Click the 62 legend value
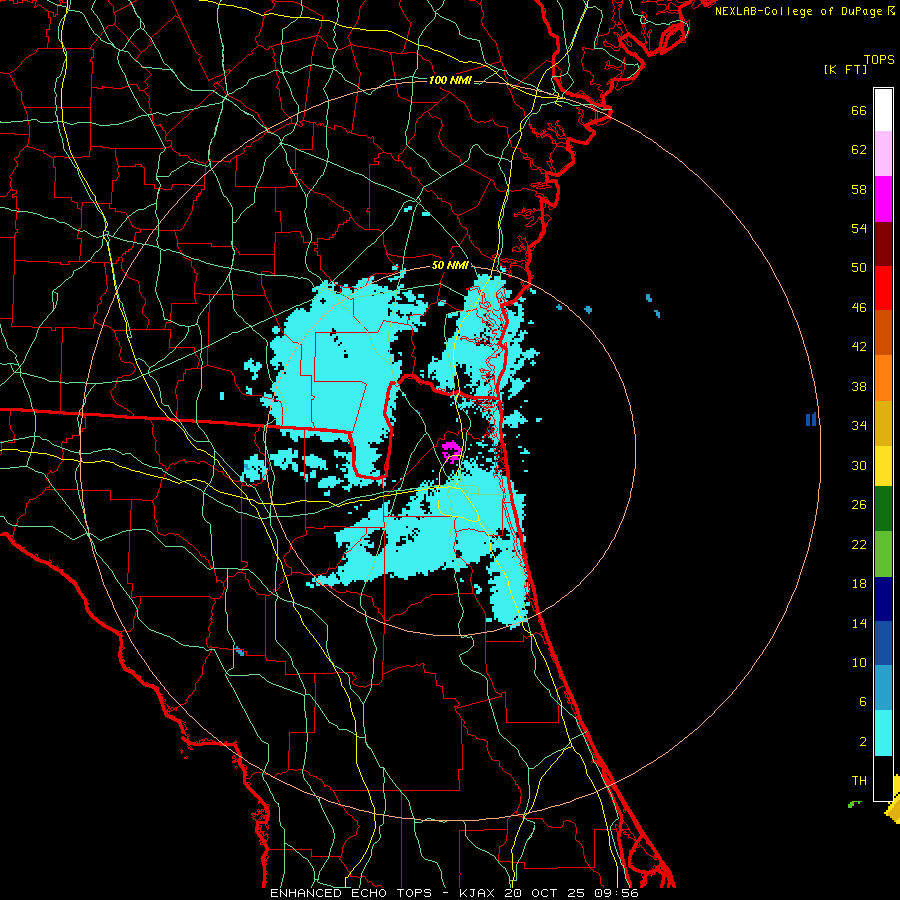The height and width of the screenshot is (900, 900). click(x=859, y=150)
